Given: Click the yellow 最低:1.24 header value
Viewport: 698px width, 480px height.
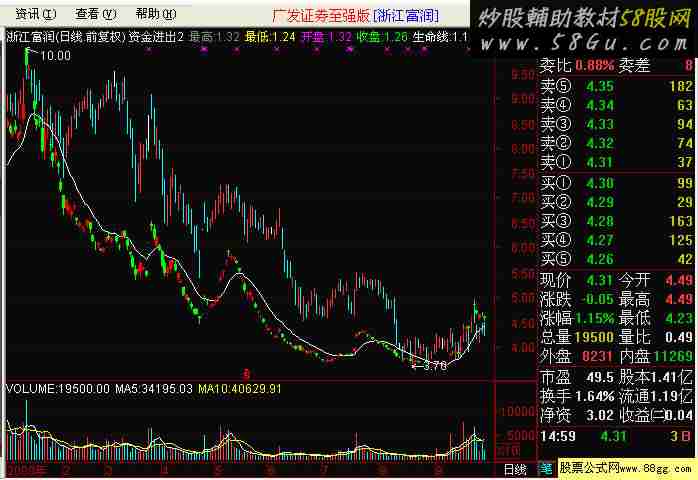Looking at the screenshot, I should click(270, 37).
